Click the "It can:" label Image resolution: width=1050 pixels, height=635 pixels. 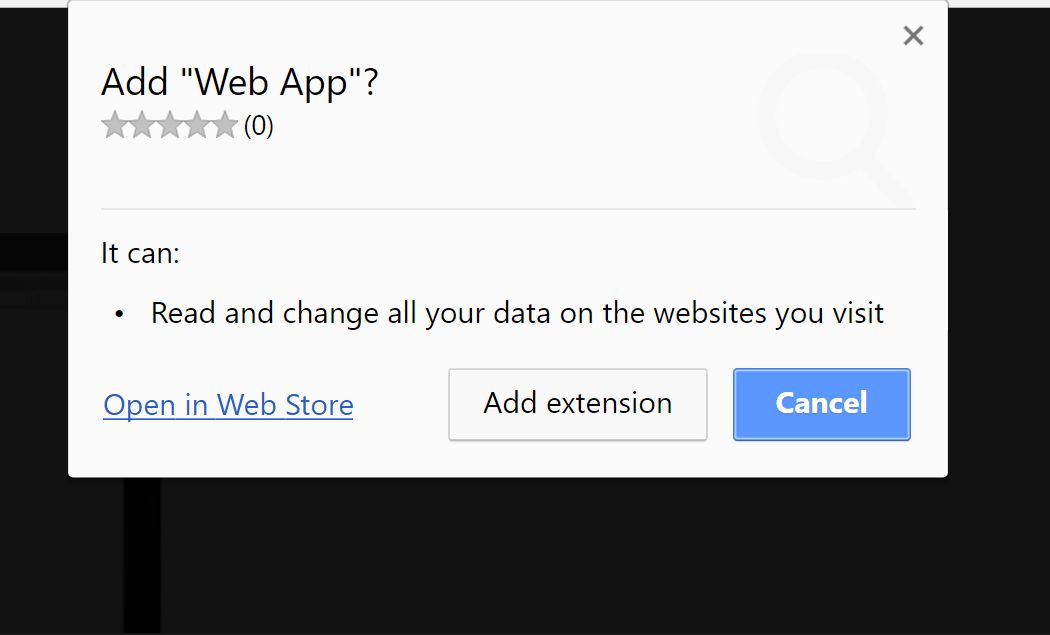140,253
